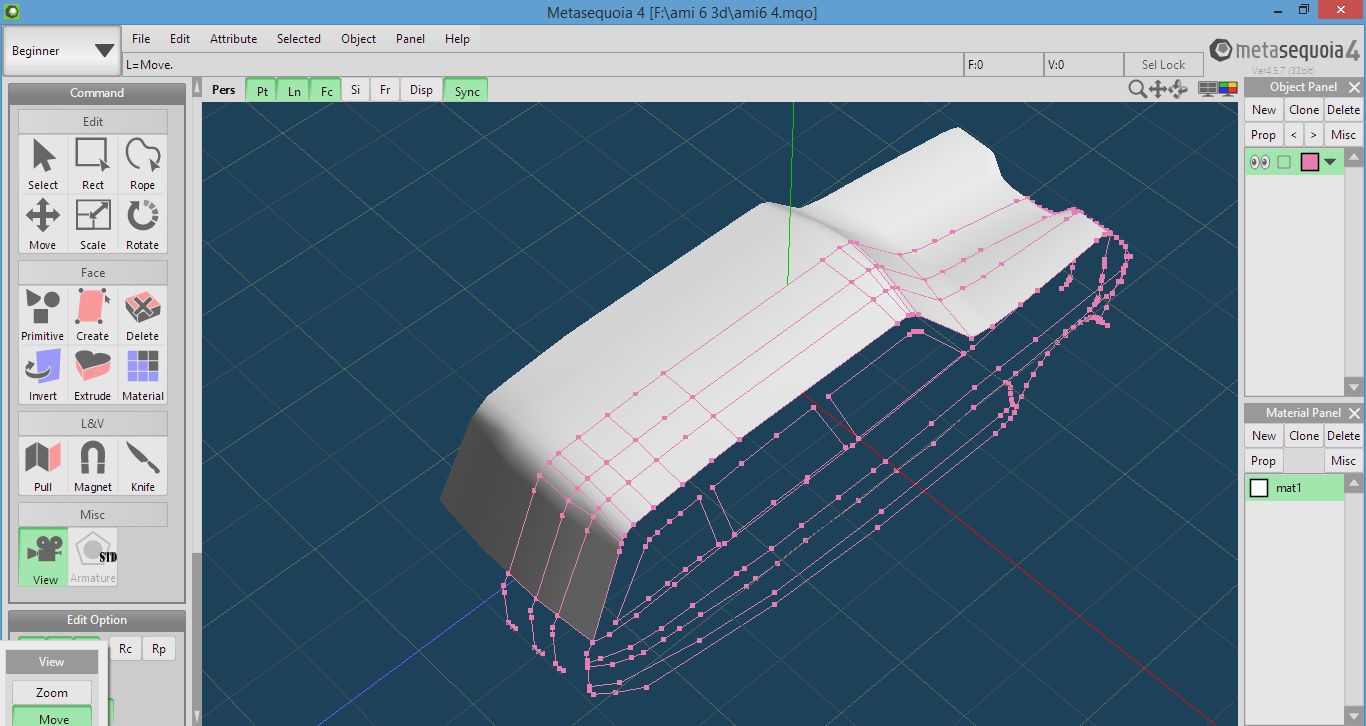Toggle the Pt point display button
The width and height of the screenshot is (1366, 726).
(262, 90)
